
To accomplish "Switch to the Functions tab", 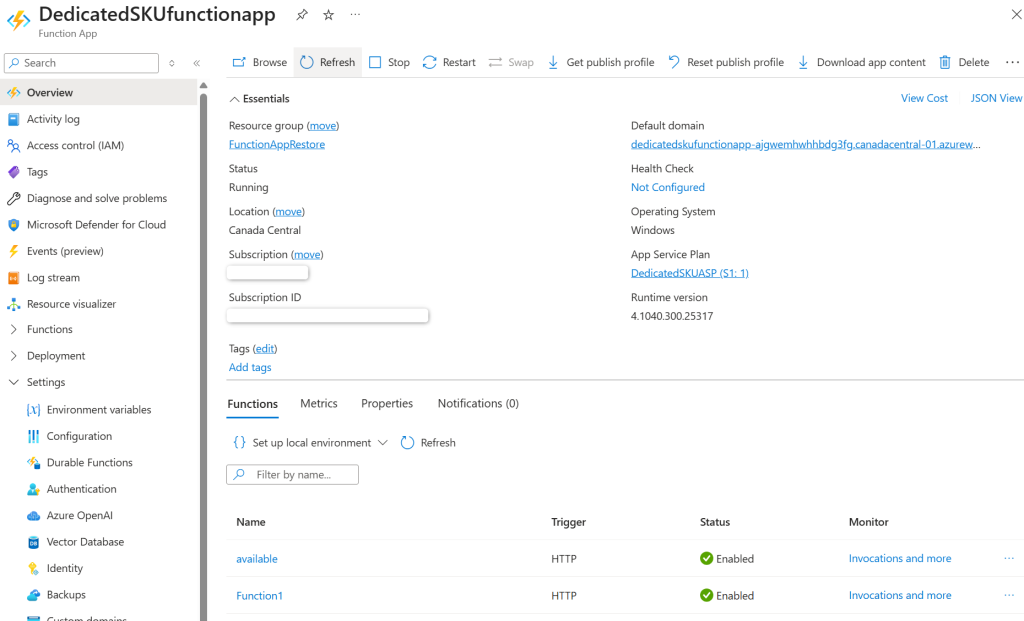I will pos(253,404).
